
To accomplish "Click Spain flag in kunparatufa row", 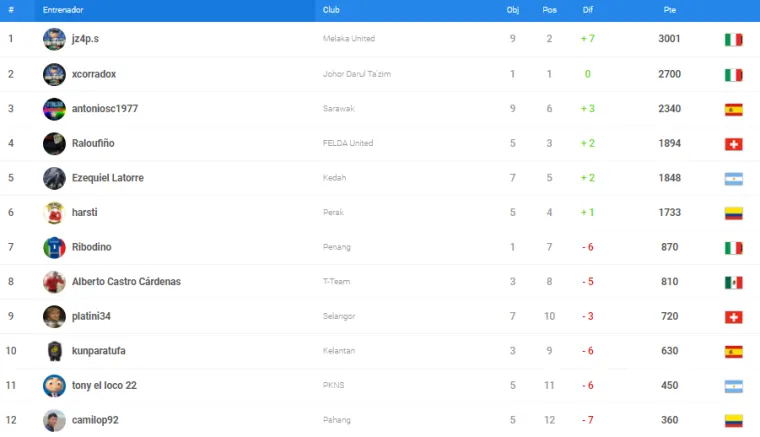I will click(x=733, y=352).
